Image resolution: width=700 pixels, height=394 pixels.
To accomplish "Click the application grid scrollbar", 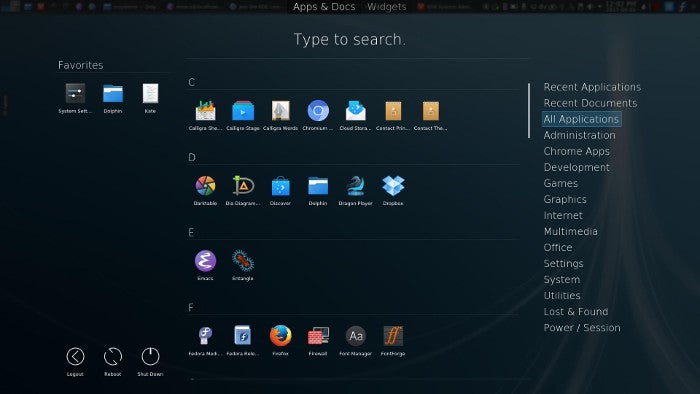I will pos(529,111).
